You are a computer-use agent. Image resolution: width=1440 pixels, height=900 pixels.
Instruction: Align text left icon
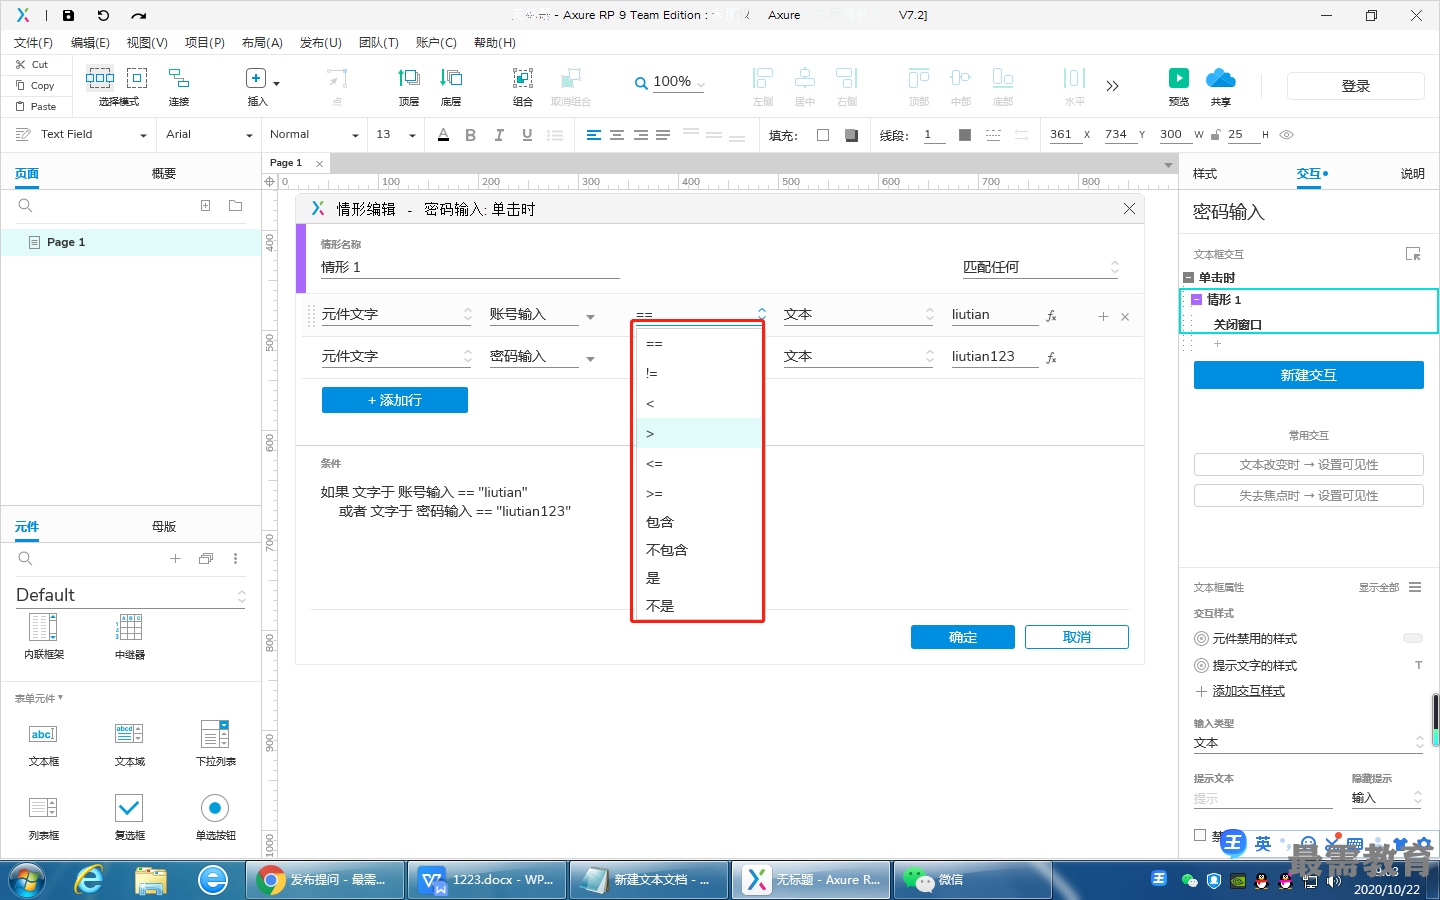coord(594,135)
